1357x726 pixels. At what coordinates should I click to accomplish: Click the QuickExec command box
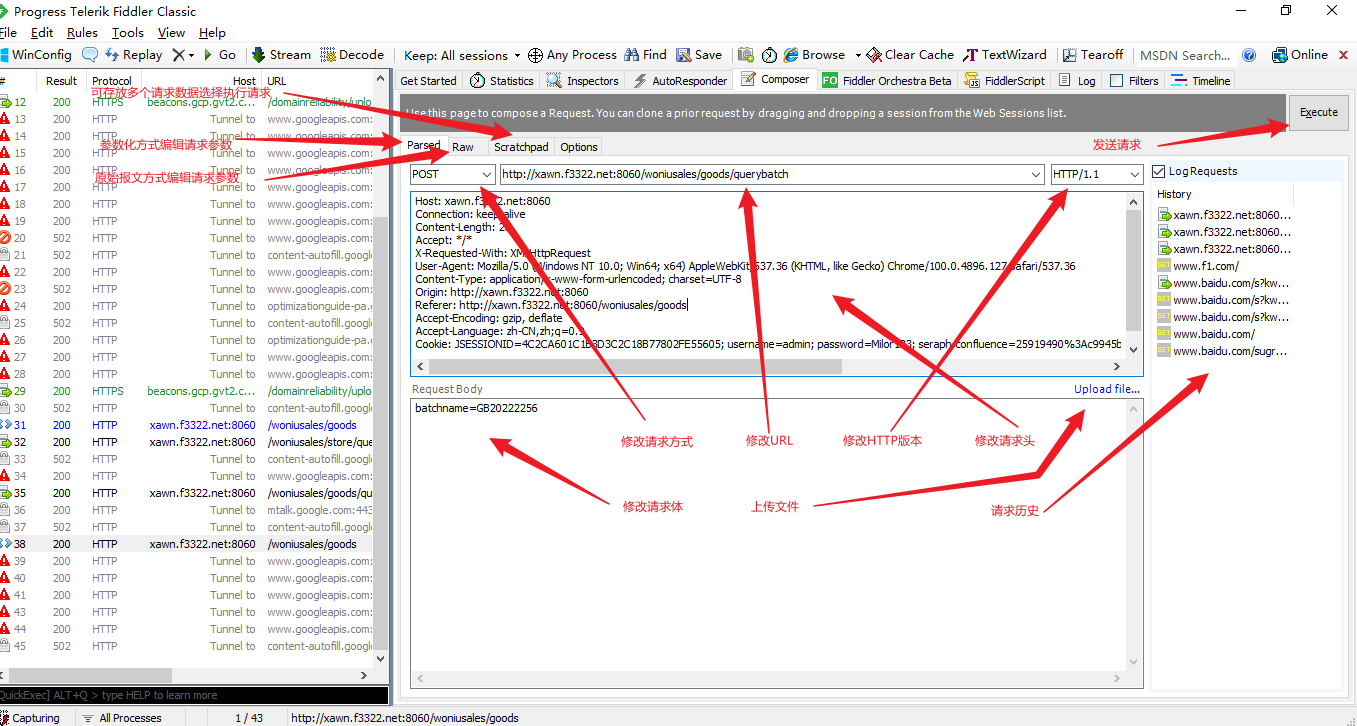click(x=193, y=695)
